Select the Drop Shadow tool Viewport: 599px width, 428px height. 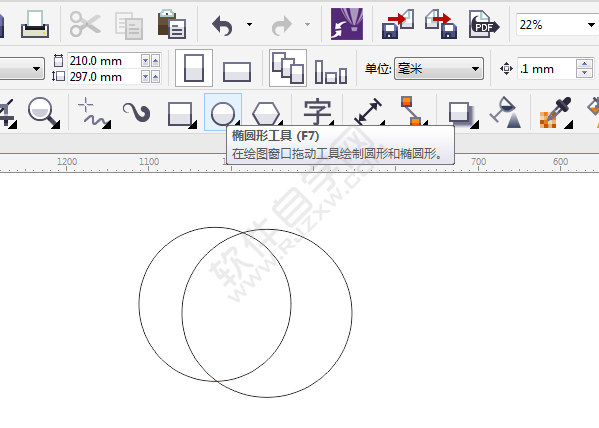pyautogui.click(x=462, y=114)
